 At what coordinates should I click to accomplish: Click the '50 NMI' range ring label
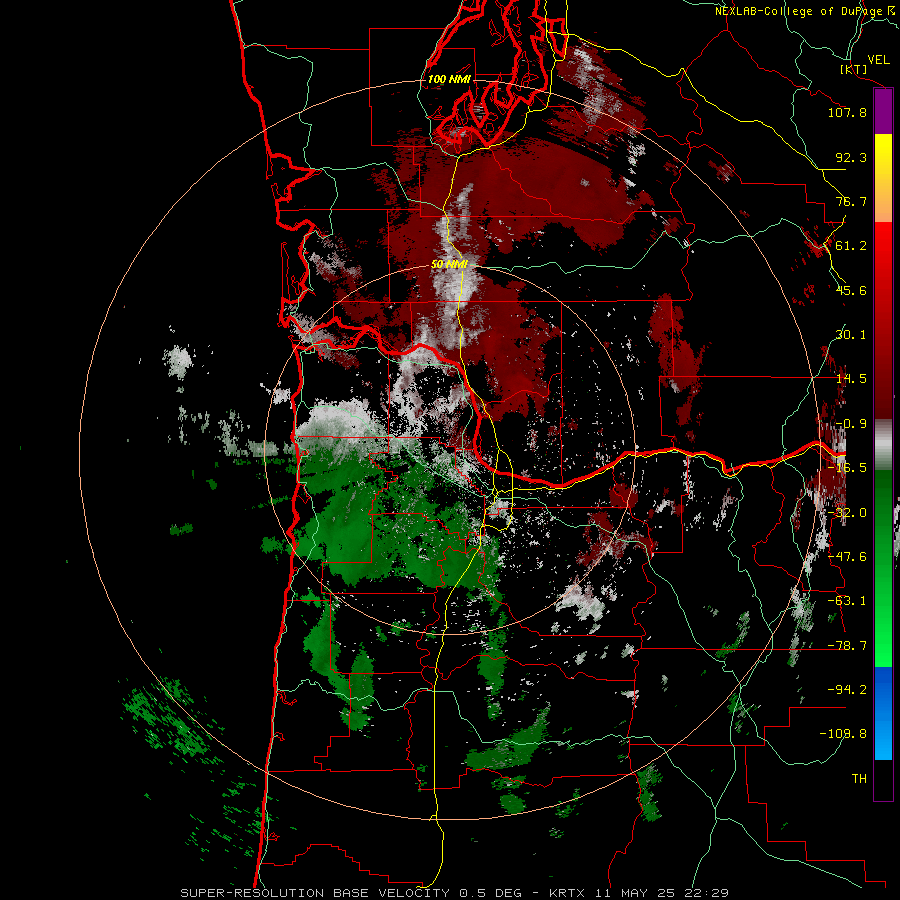[x=449, y=264]
